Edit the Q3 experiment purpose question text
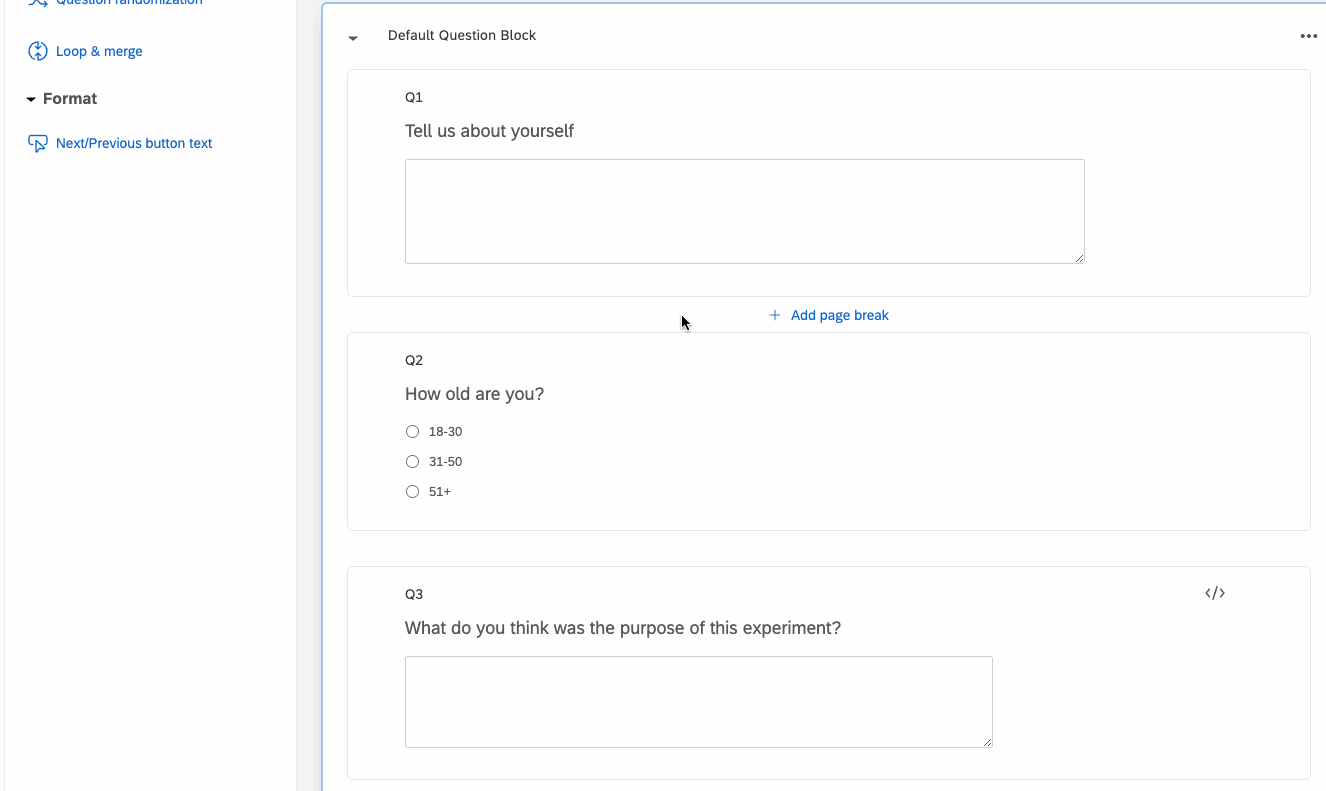1326x791 pixels. [x=622, y=628]
